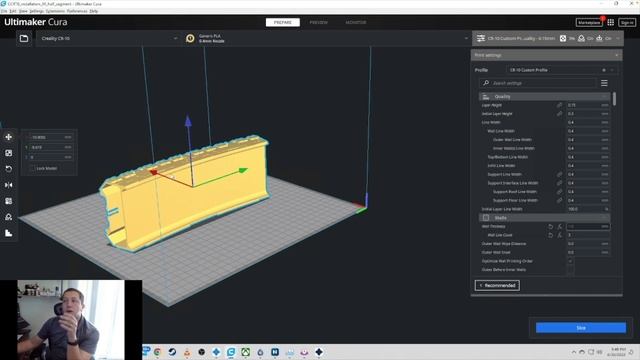
Task: Click formula icon beside Wall Line Count
Action: click(560, 235)
